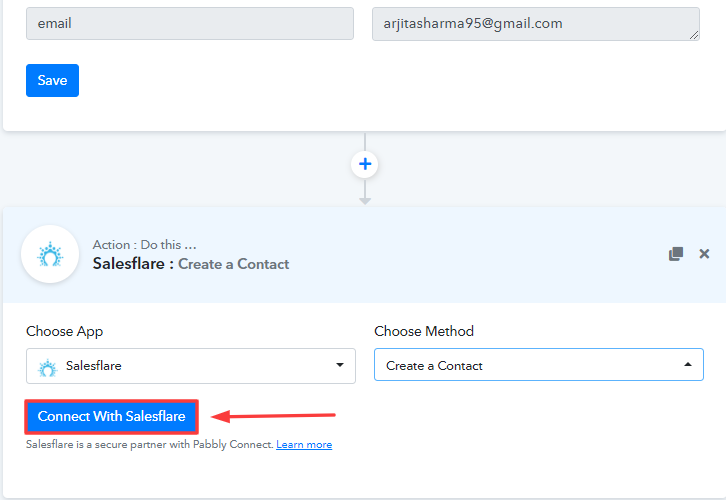Open the Choose Method dropdown

pos(539,365)
